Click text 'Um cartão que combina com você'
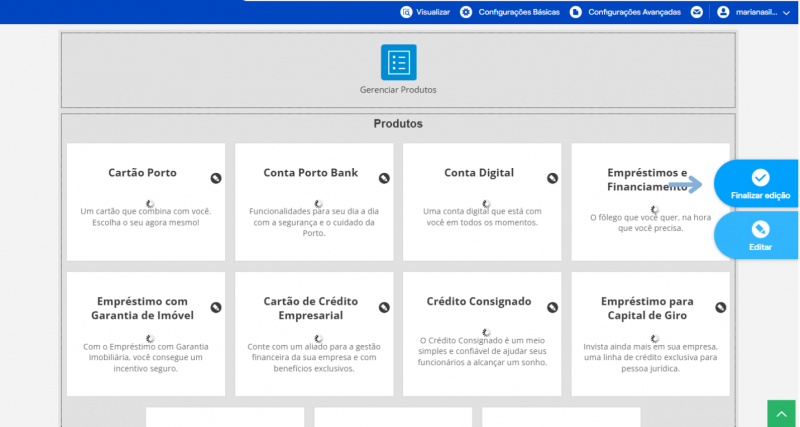 click(x=145, y=211)
